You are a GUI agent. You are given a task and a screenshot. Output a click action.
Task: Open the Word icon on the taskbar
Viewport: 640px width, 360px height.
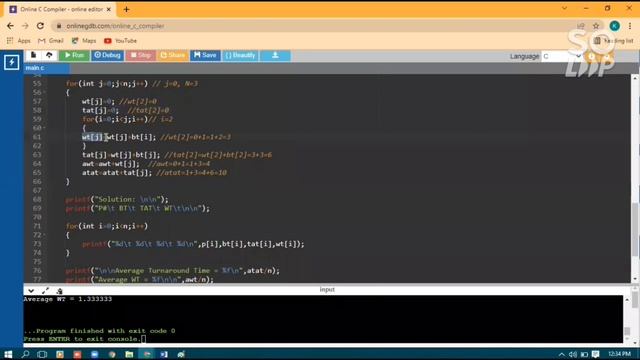[x=164, y=354]
